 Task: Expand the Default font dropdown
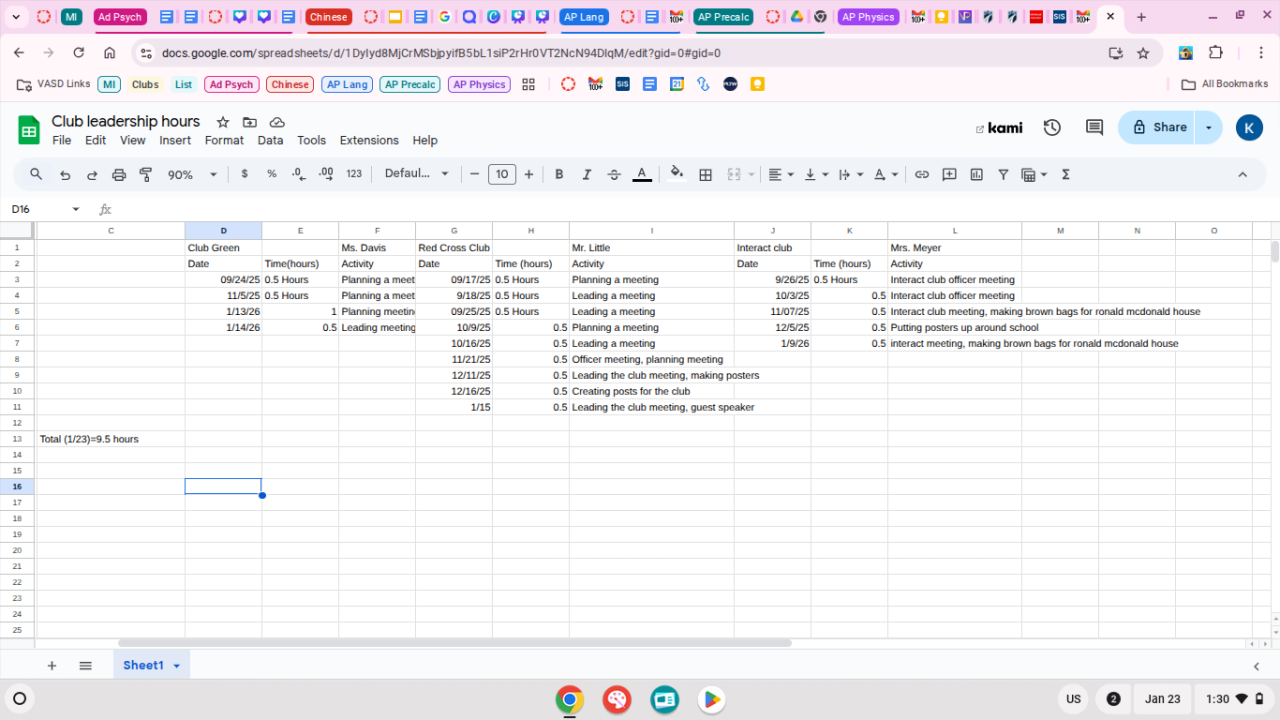pos(417,174)
